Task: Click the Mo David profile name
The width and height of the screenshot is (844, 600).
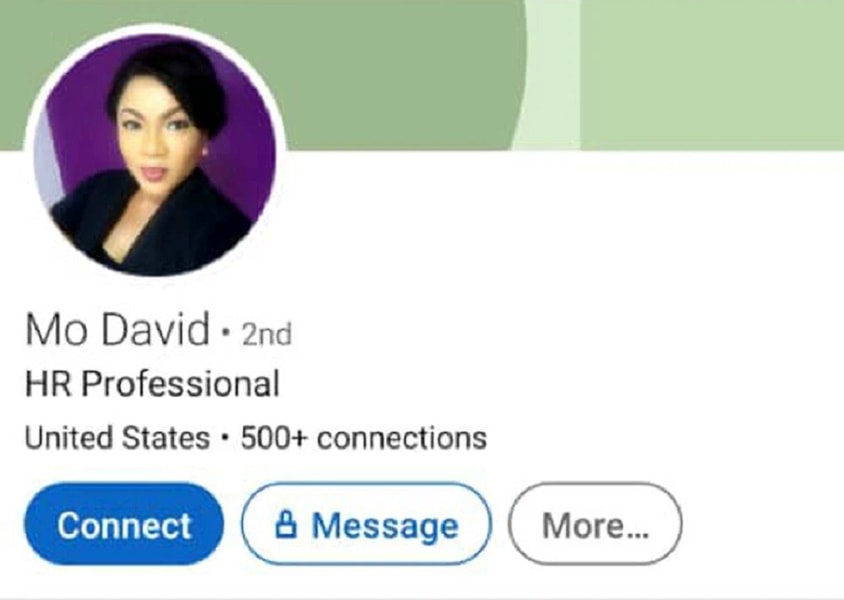Action: pos(117,329)
